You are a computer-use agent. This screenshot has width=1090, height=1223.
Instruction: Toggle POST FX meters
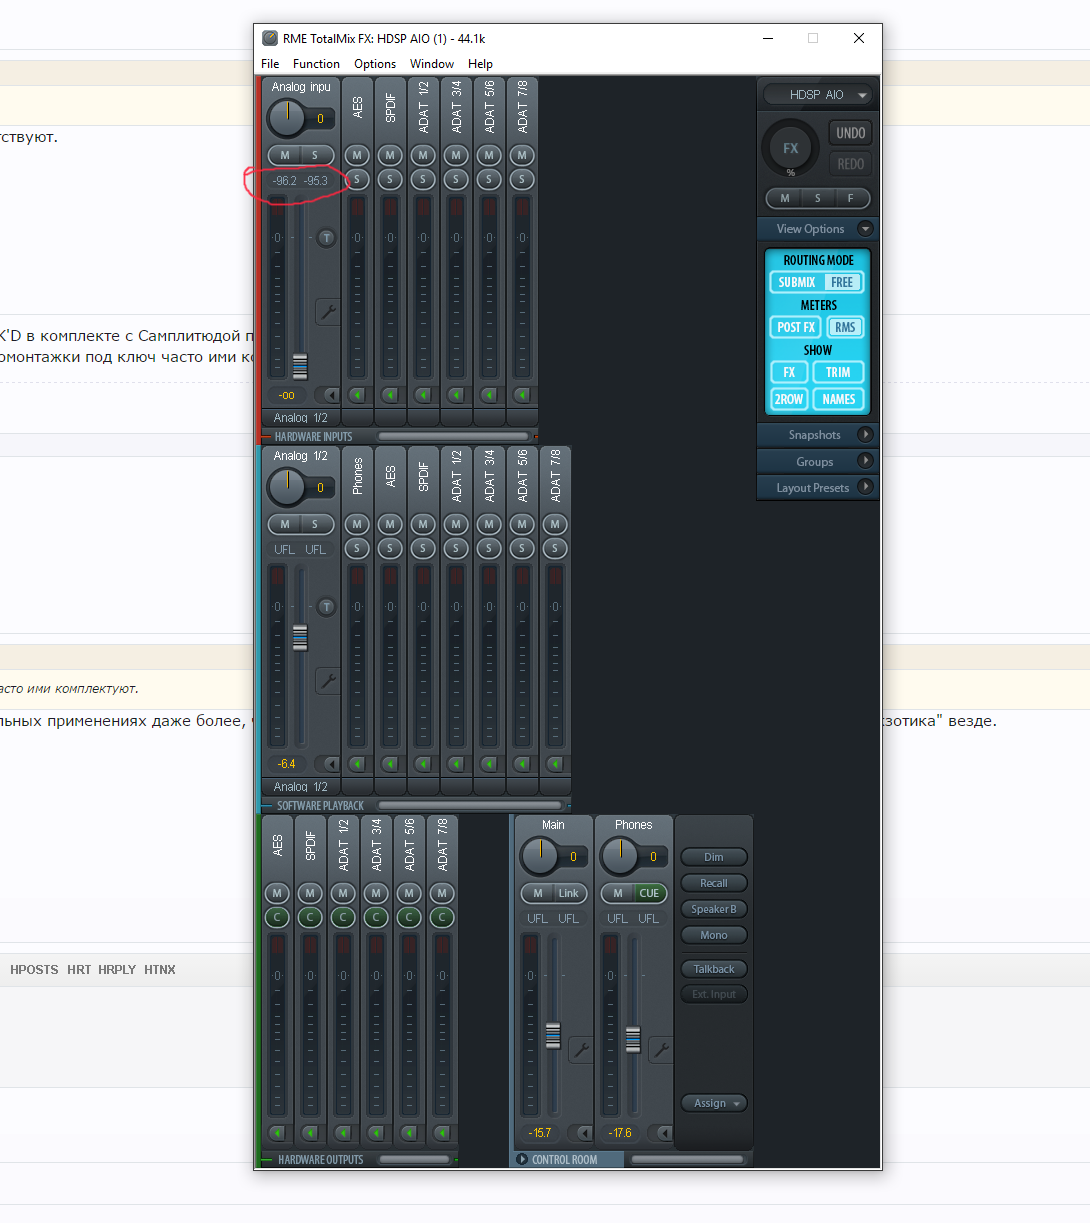[x=797, y=327]
